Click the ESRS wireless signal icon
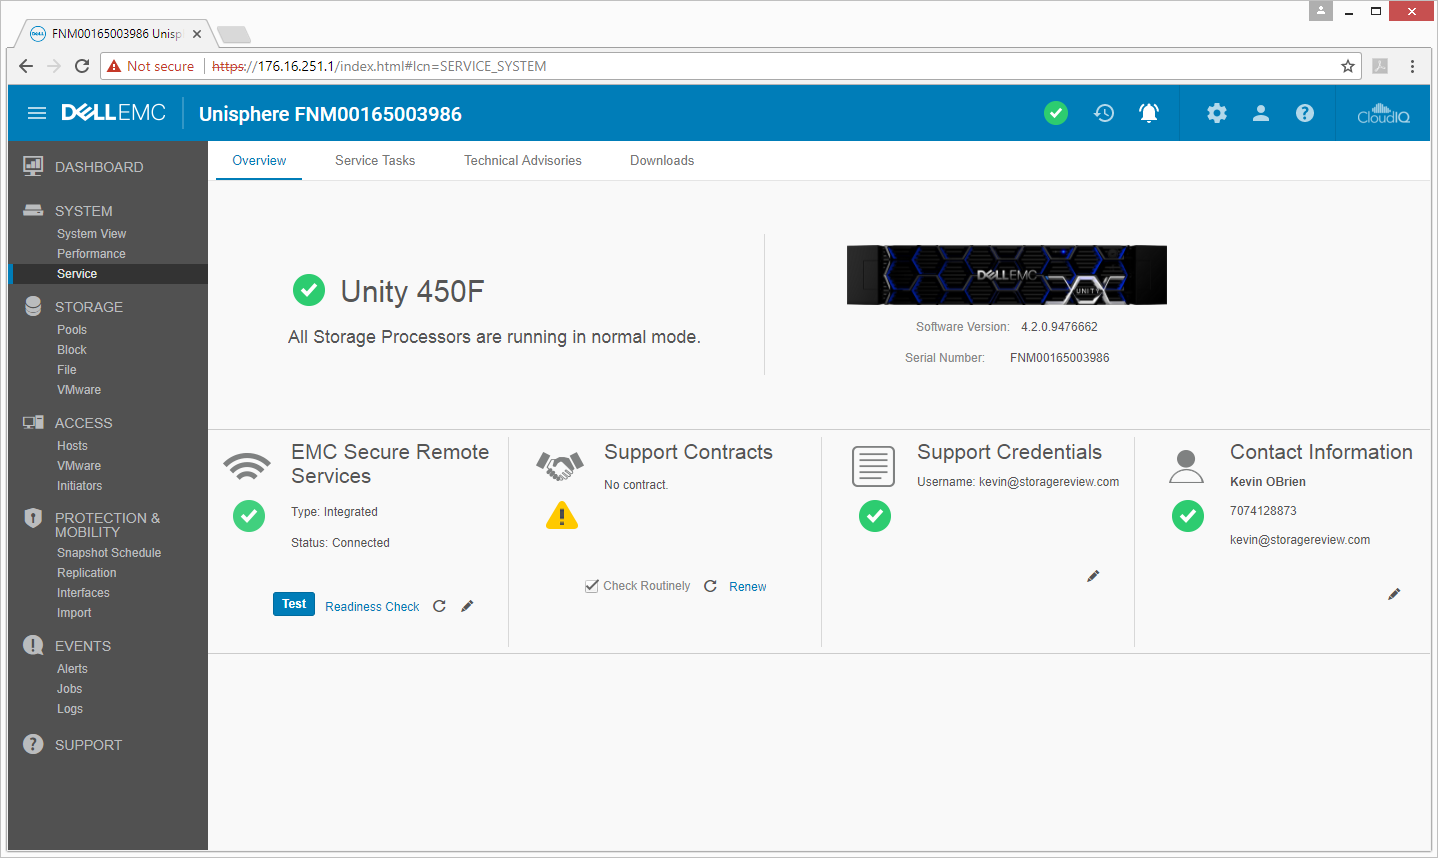Screen dimensions: 1438x858 click(247, 466)
